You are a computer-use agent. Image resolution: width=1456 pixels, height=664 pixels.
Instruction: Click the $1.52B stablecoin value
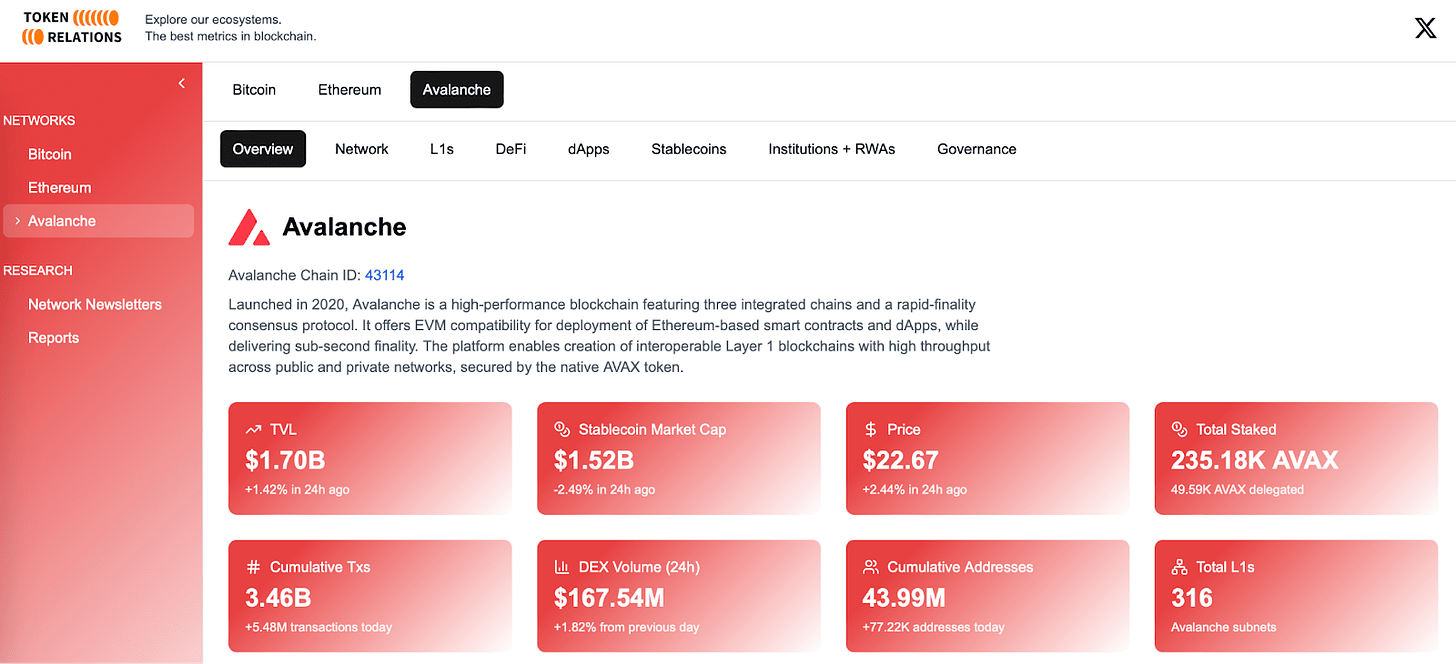tap(594, 460)
